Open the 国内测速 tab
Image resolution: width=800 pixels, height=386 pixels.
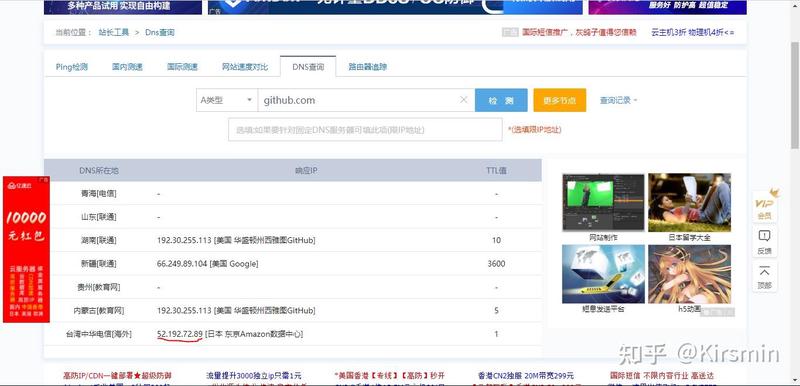[127, 67]
